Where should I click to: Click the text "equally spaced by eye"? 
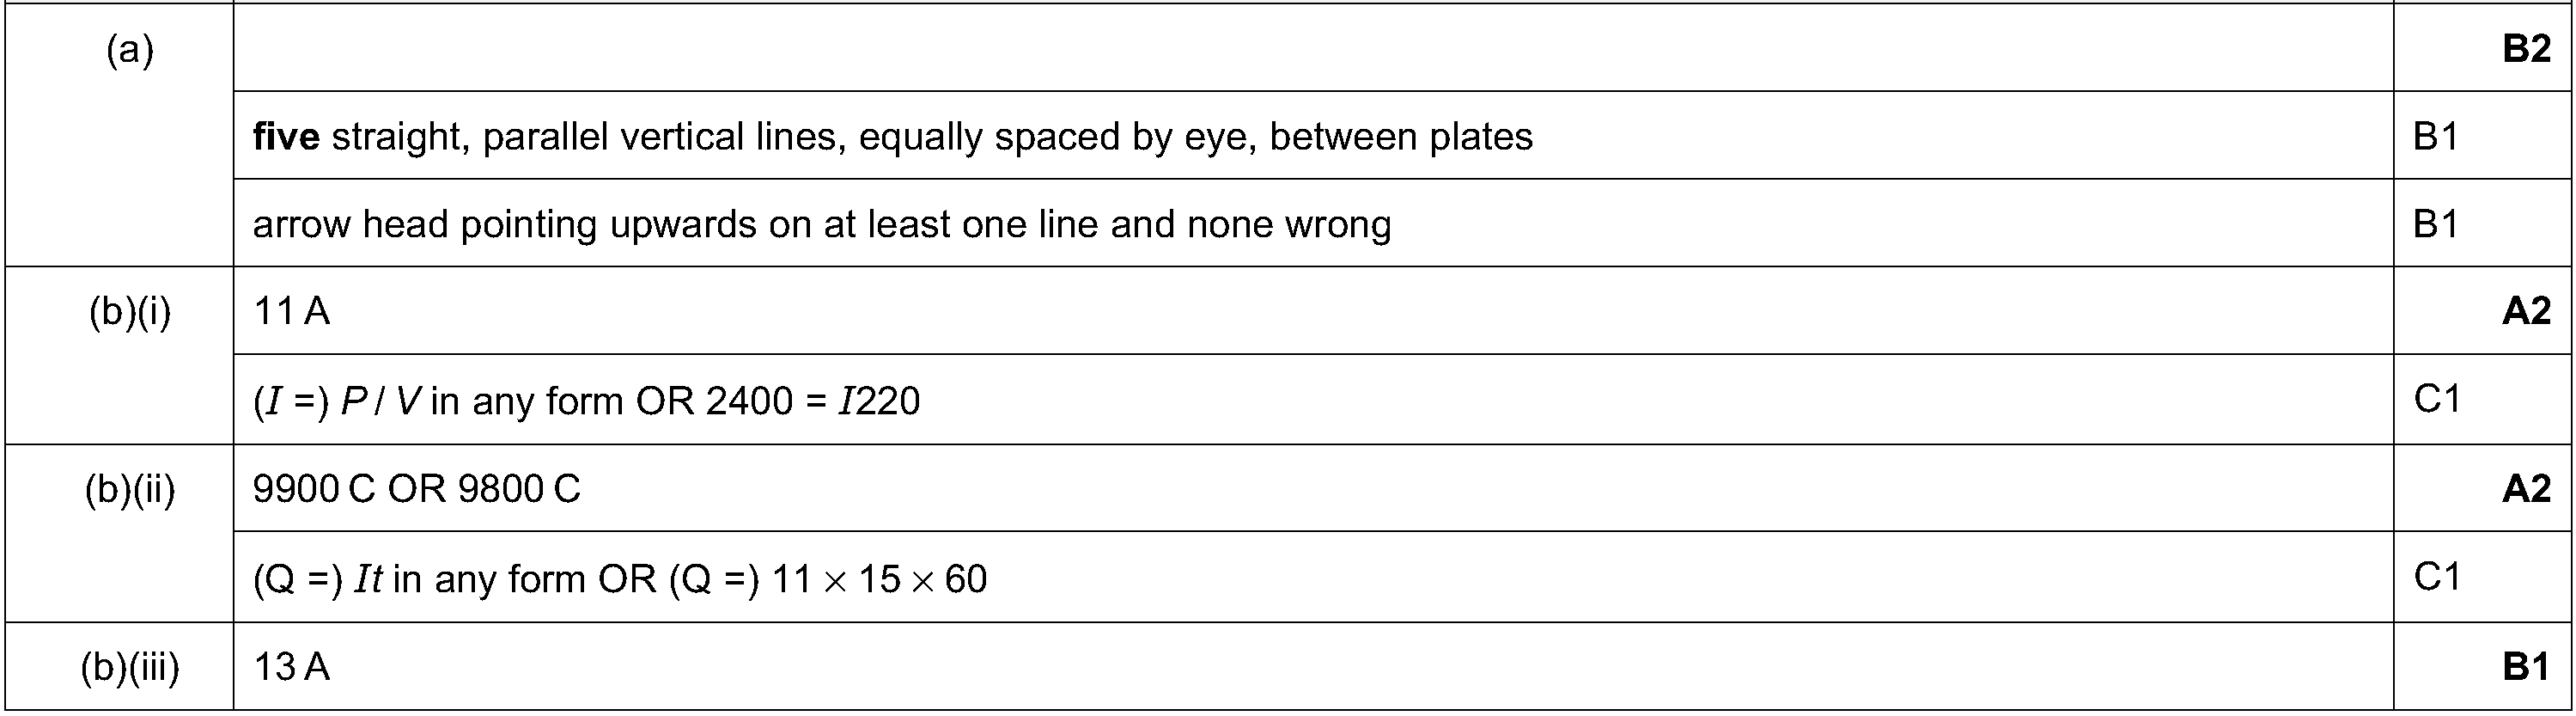point(1057,137)
